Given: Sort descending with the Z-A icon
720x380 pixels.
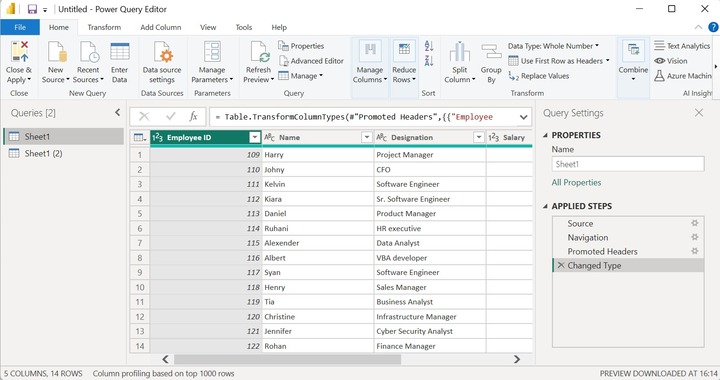Looking at the screenshot, I should [x=429, y=61].
